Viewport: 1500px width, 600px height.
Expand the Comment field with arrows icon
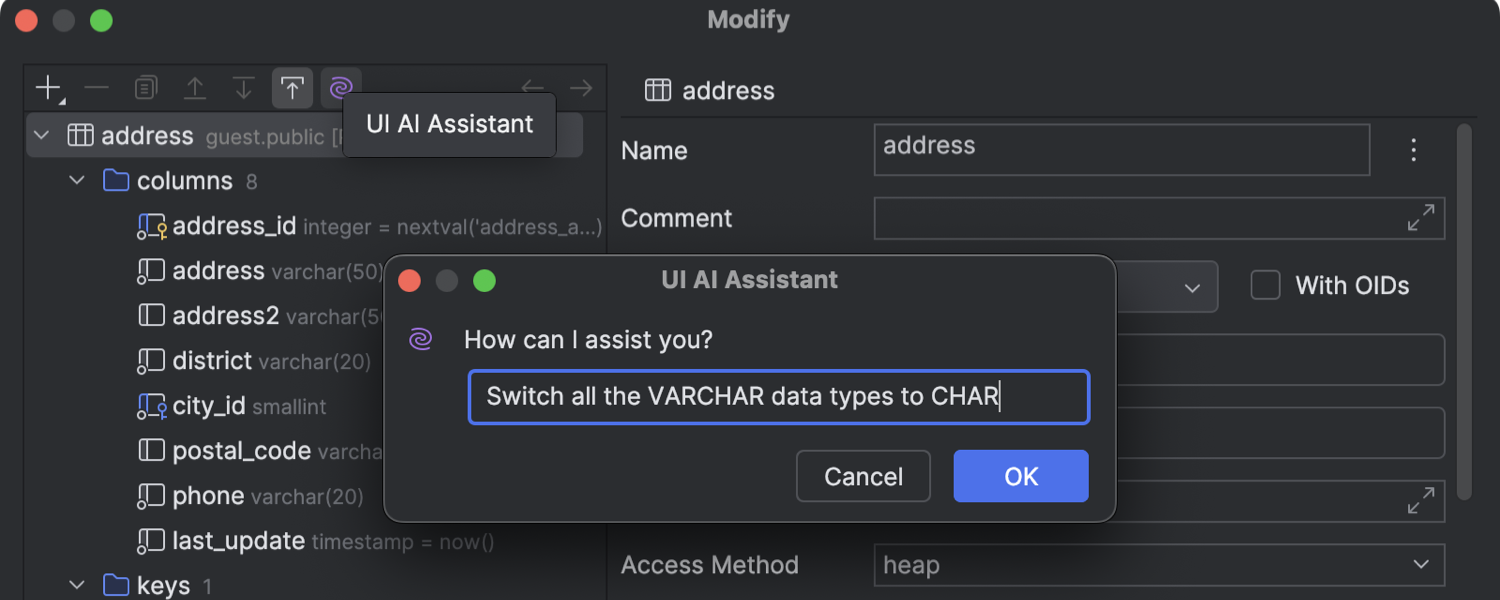(x=1421, y=218)
